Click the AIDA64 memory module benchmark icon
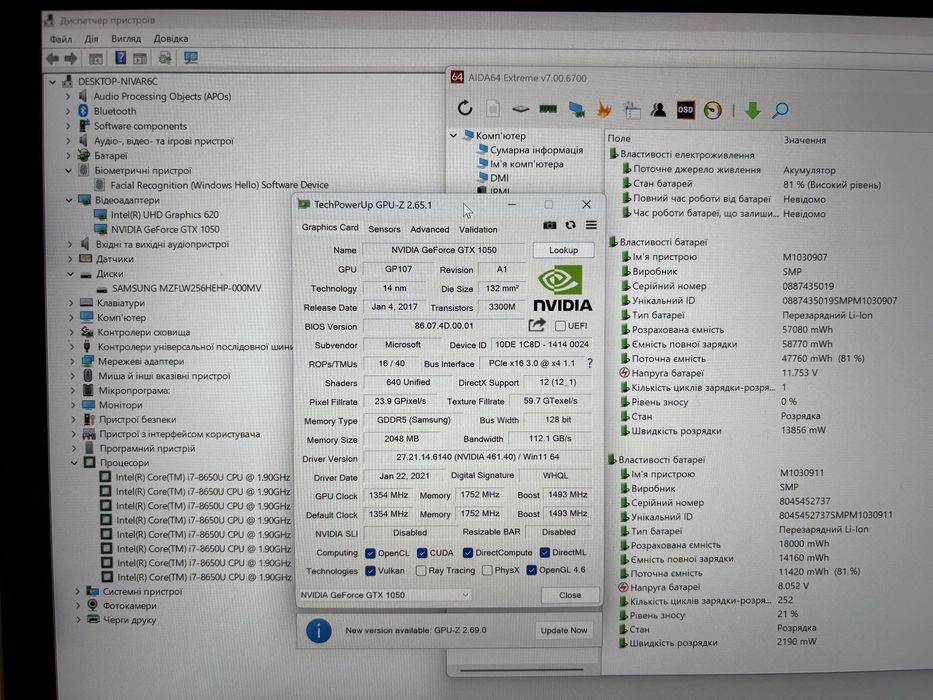The height and width of the screenshot is (700, 933). tap(548, 109)
